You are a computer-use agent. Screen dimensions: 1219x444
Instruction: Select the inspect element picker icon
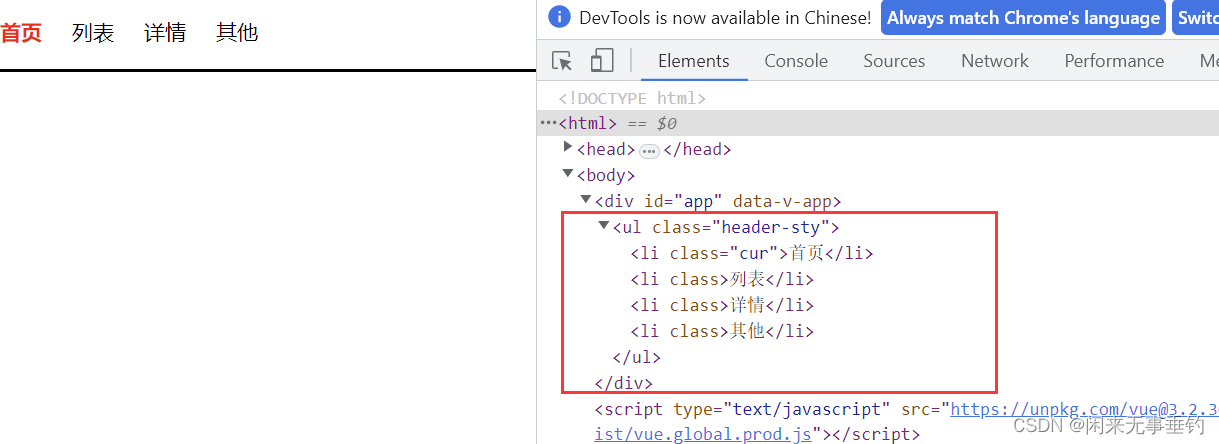563,61
